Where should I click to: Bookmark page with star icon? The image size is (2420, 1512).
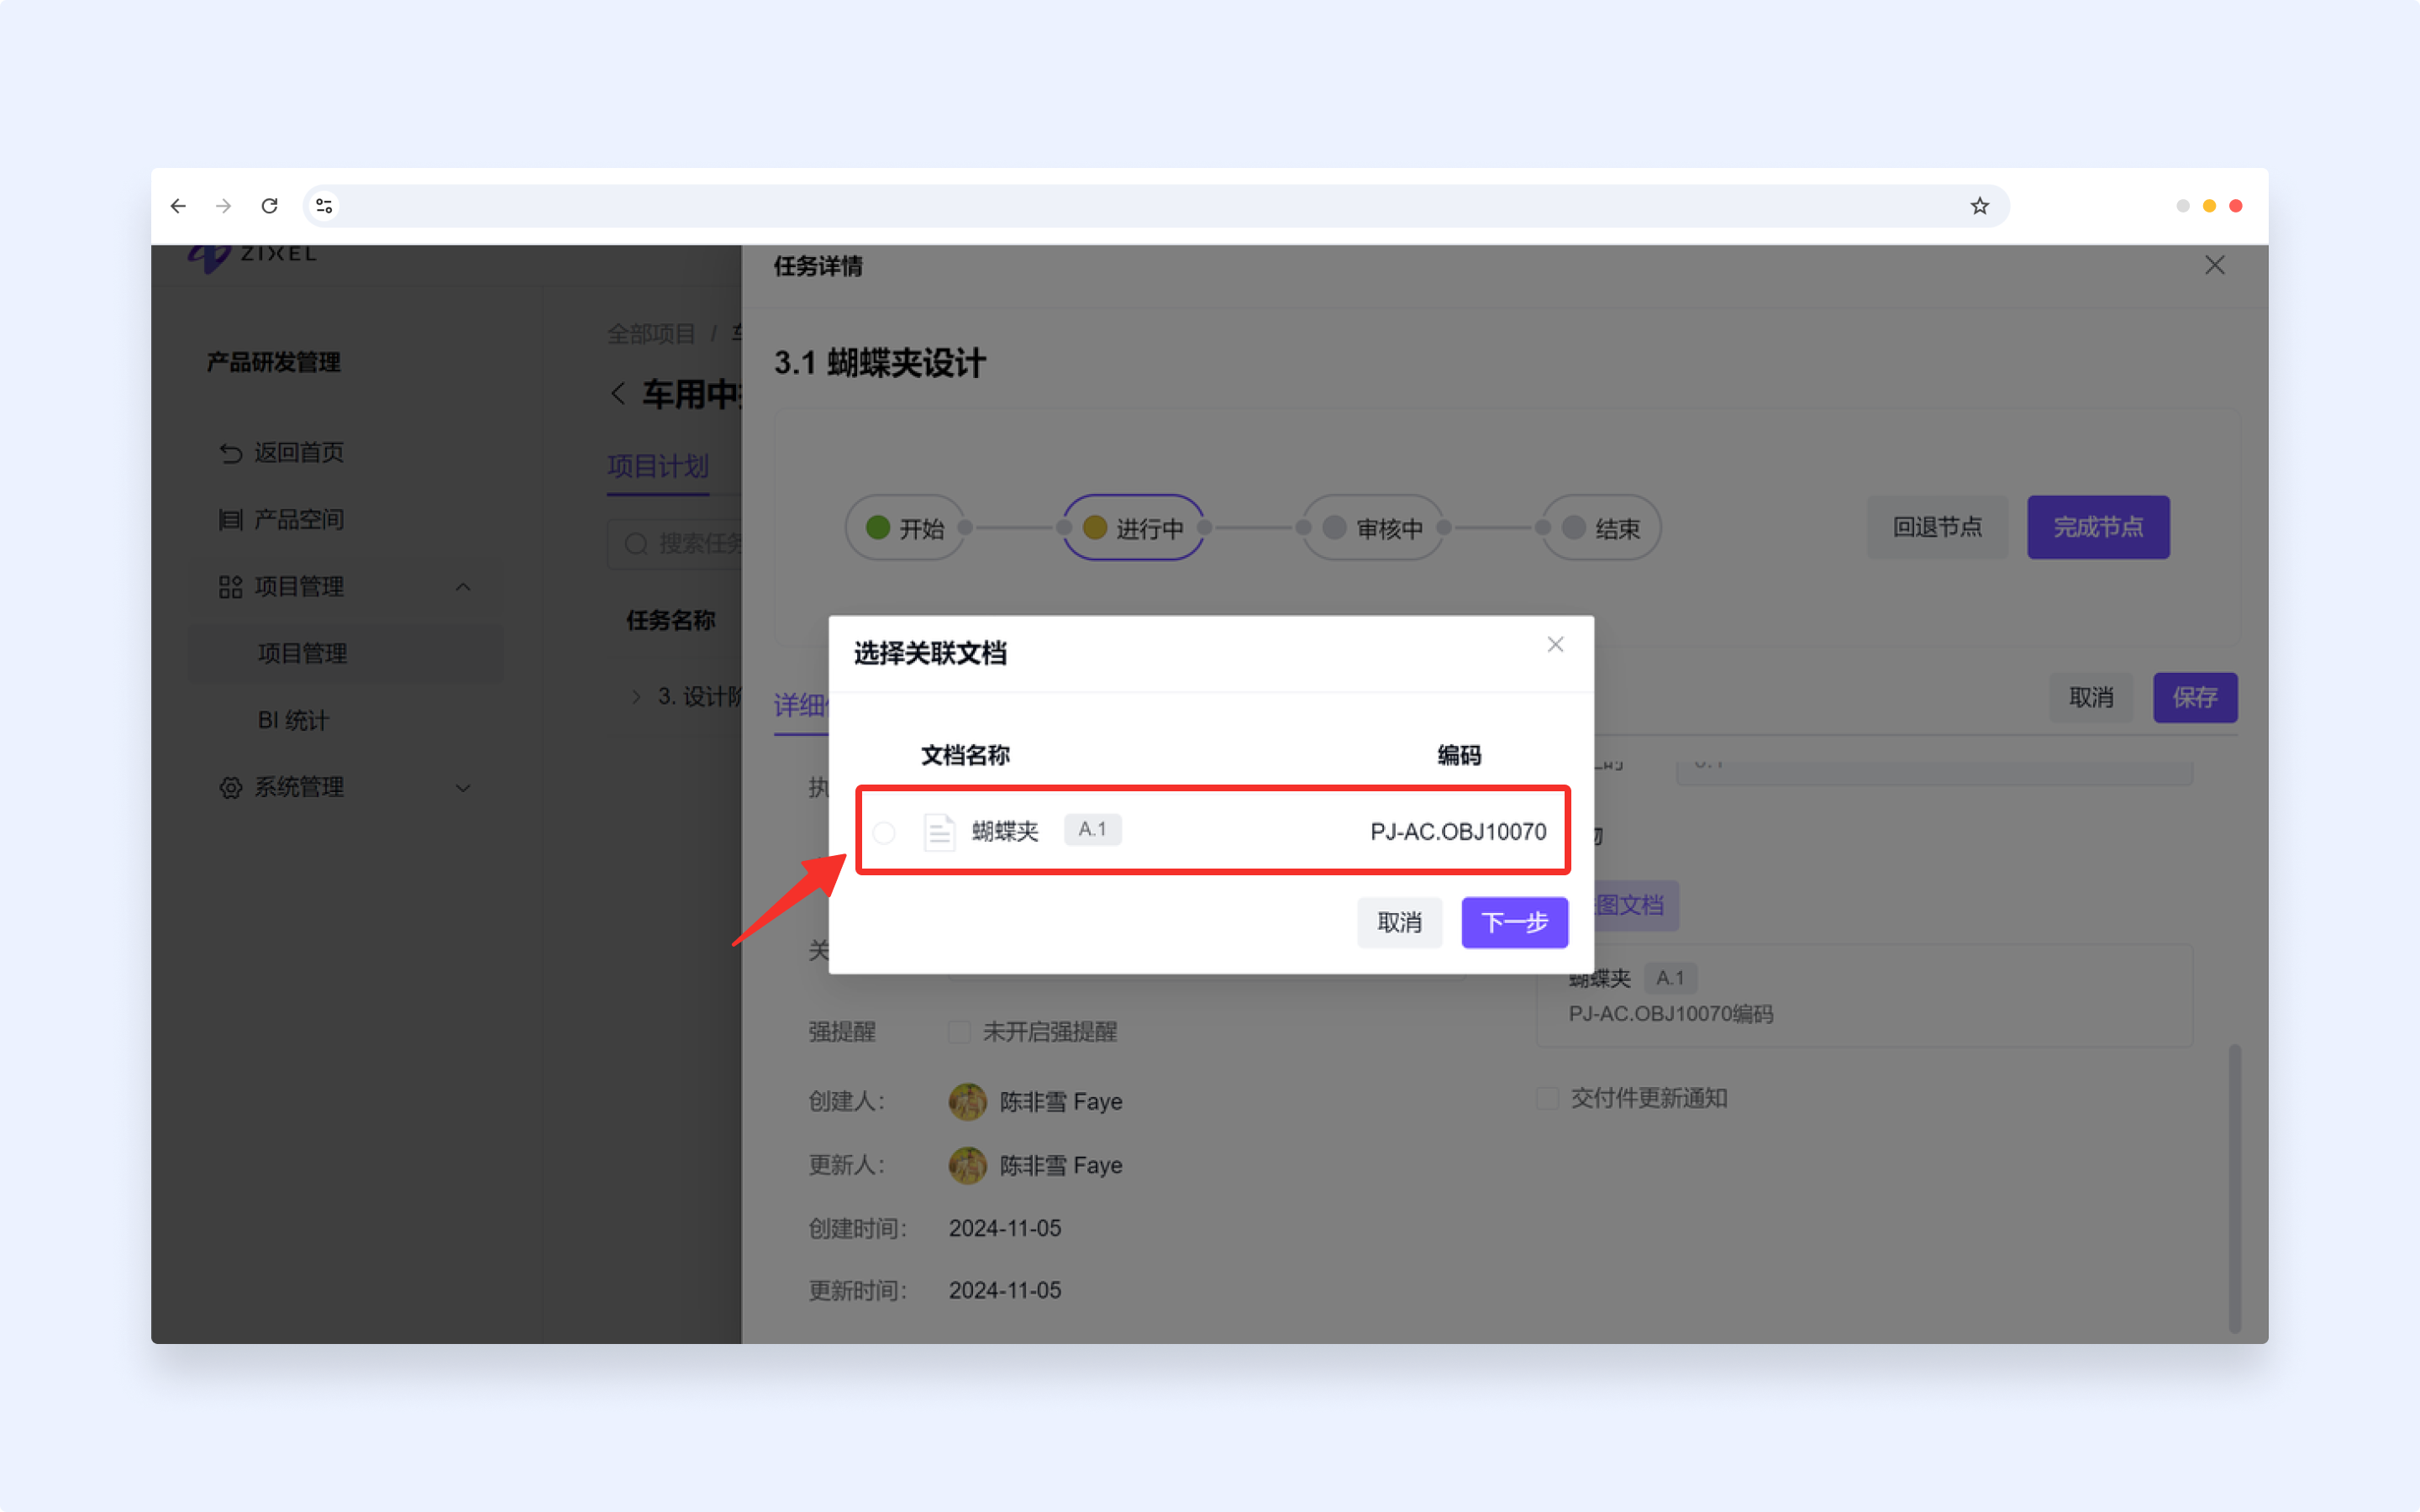(x=1979, y=206)
